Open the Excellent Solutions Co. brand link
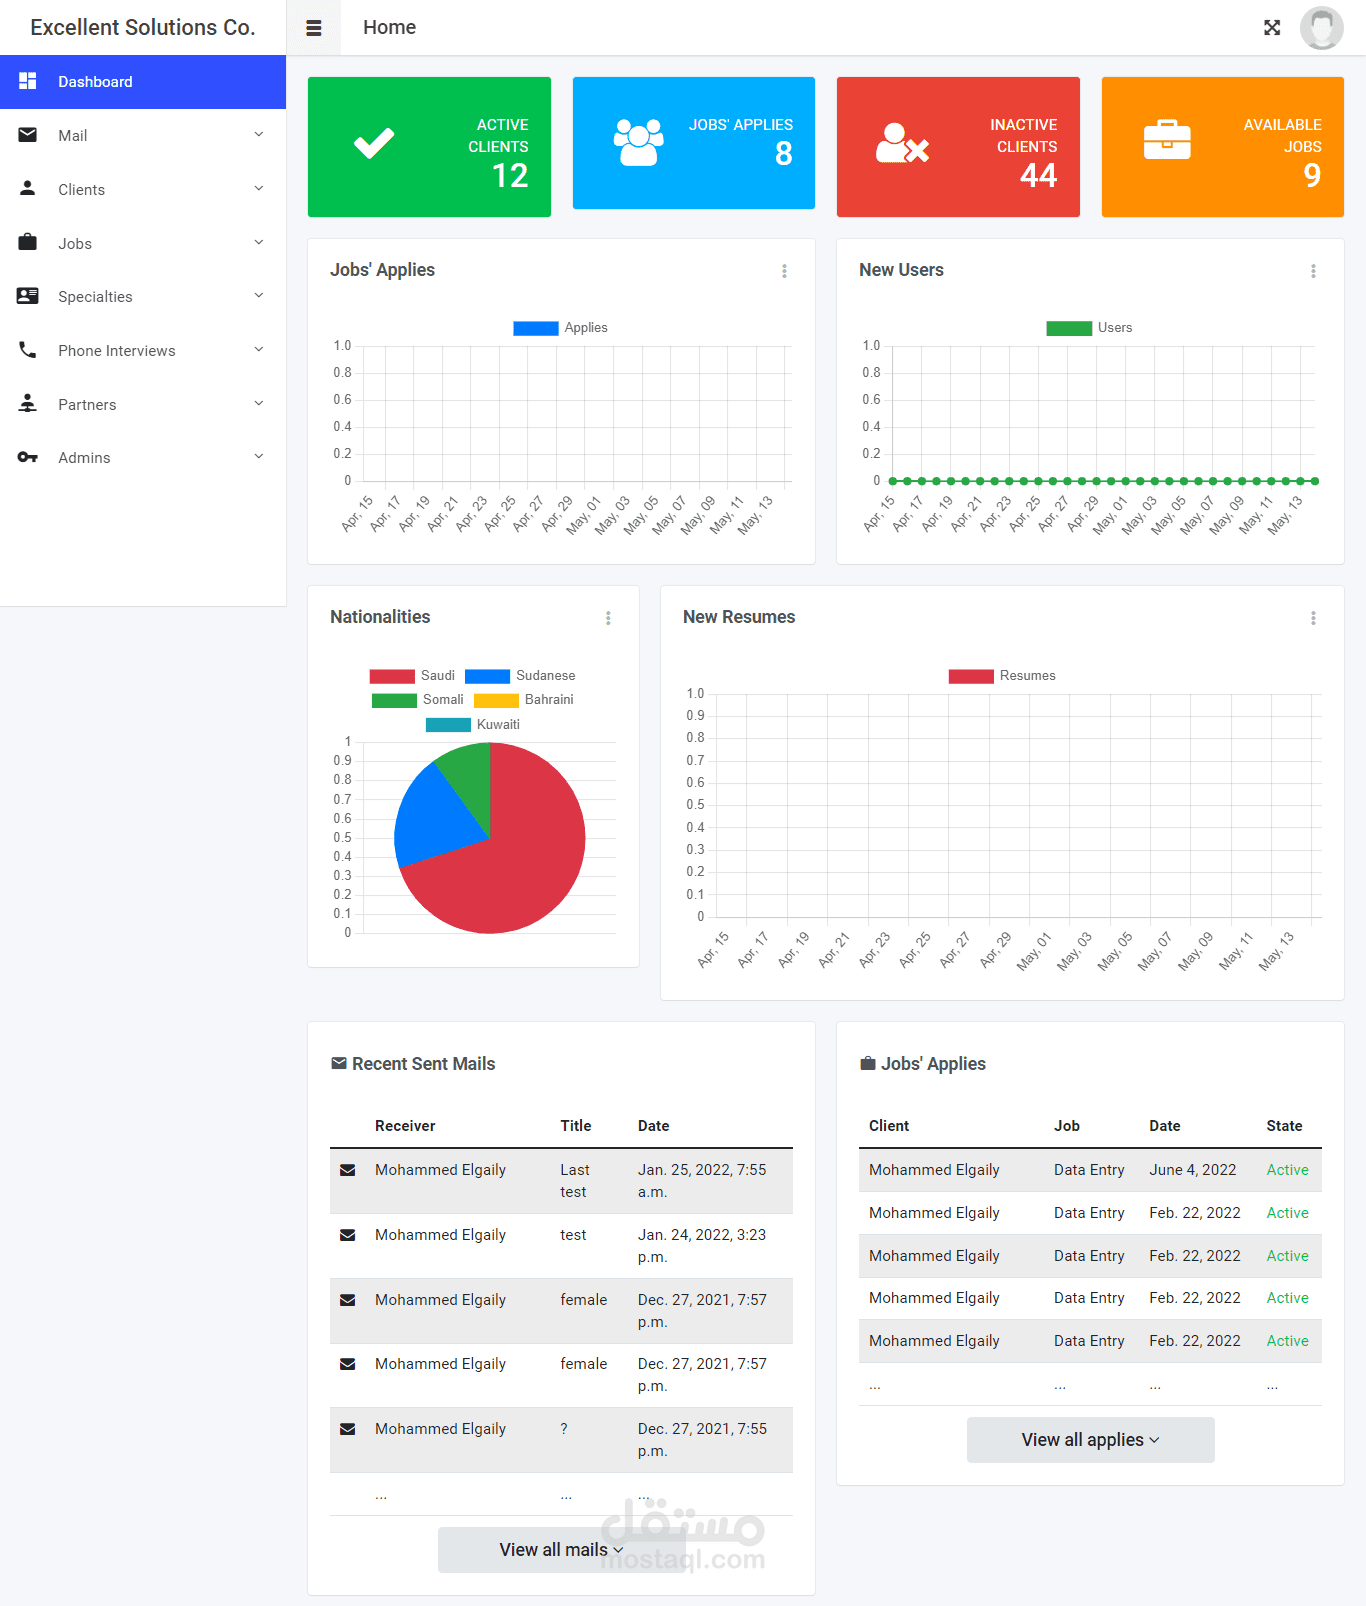1366x1606 pixels. pos(143,28)
